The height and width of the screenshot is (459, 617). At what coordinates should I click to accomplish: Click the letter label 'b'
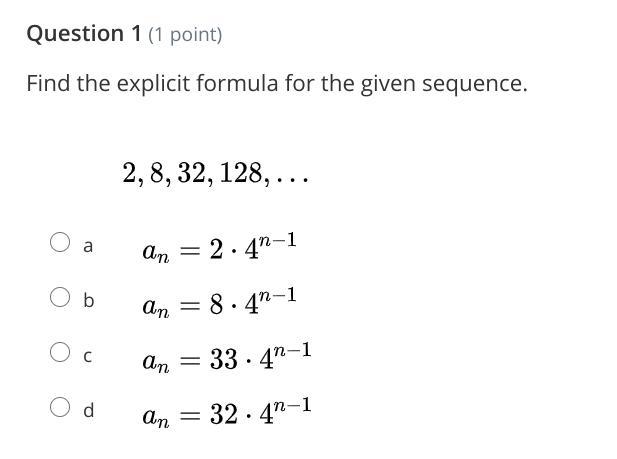(89, 300)
